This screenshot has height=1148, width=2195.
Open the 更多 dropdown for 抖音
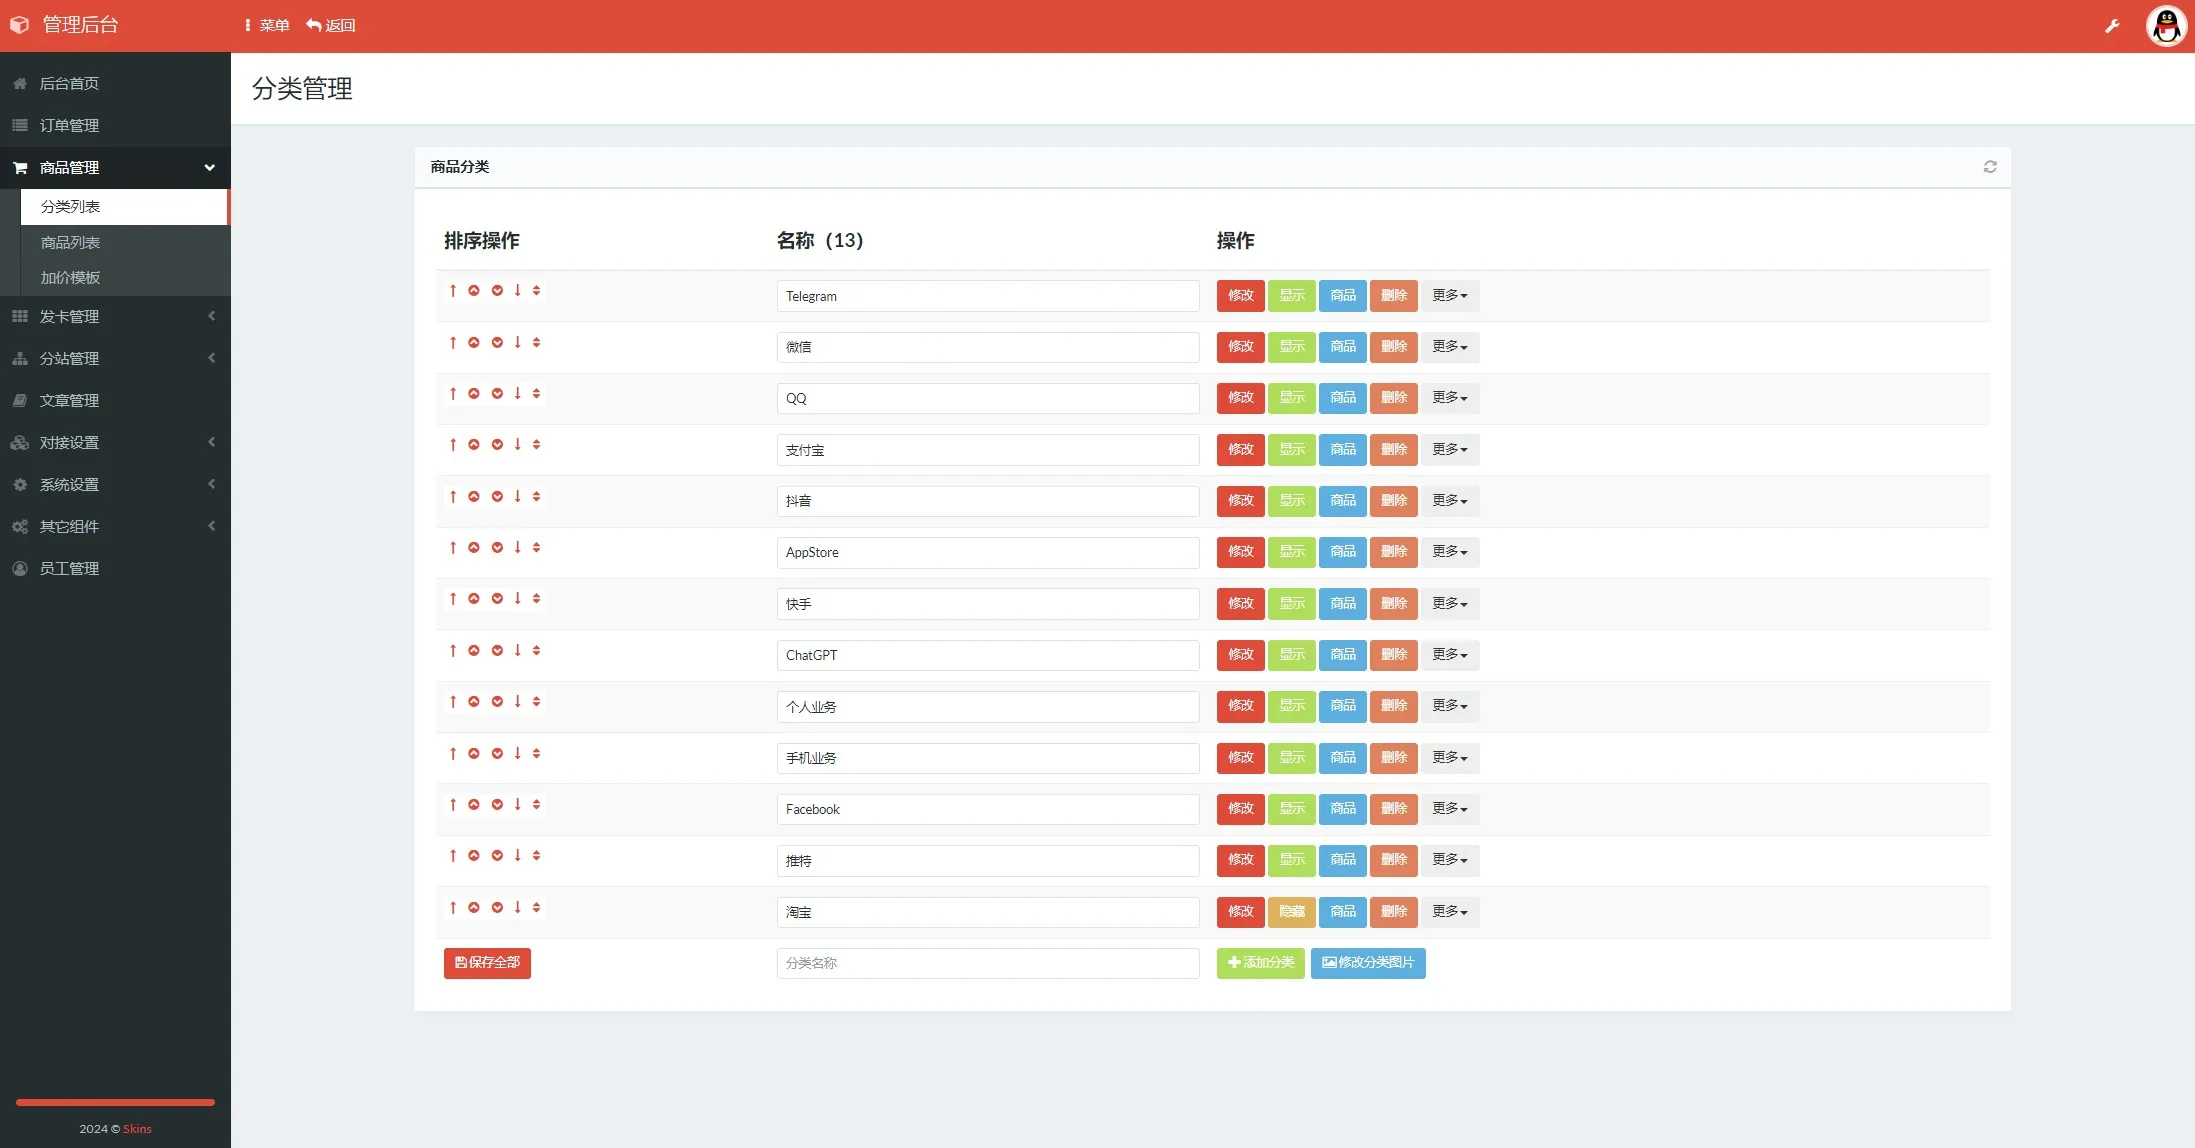(1449, 501)
